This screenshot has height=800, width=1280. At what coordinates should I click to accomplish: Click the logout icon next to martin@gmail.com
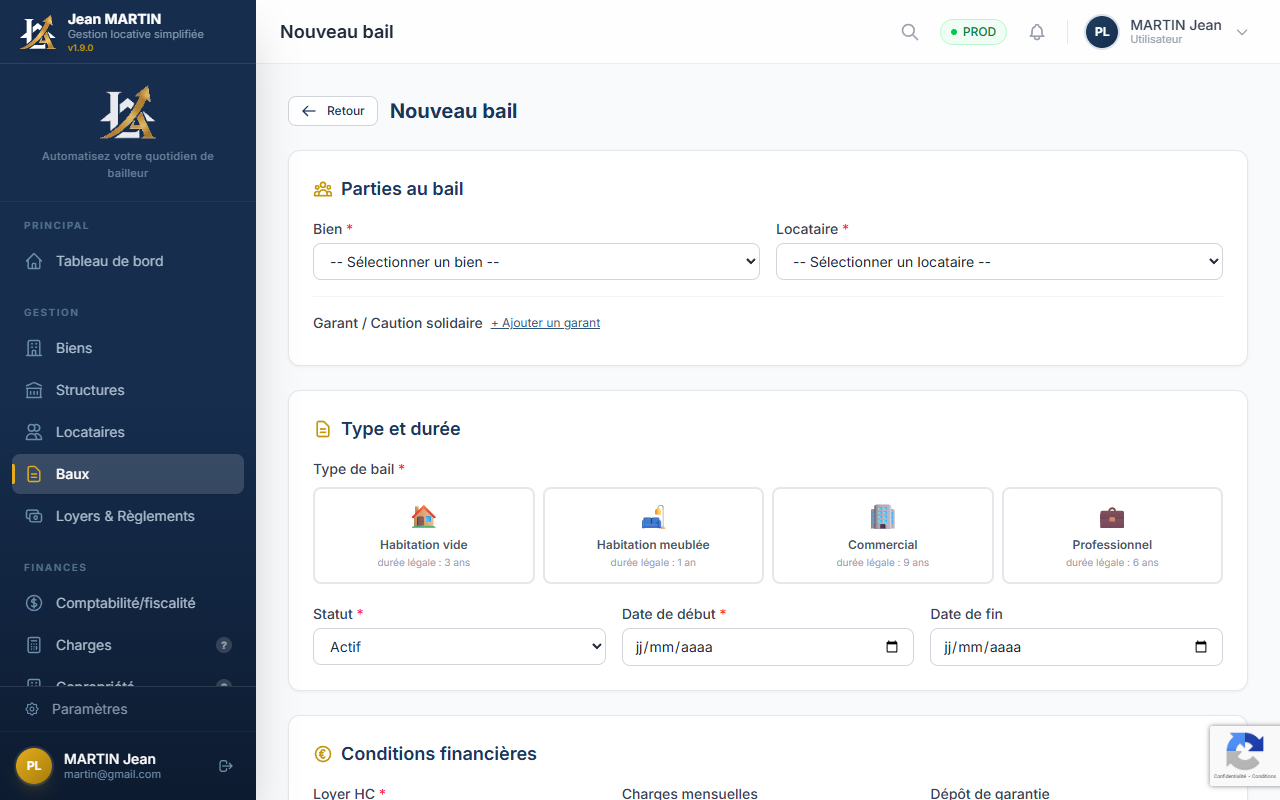225,766
